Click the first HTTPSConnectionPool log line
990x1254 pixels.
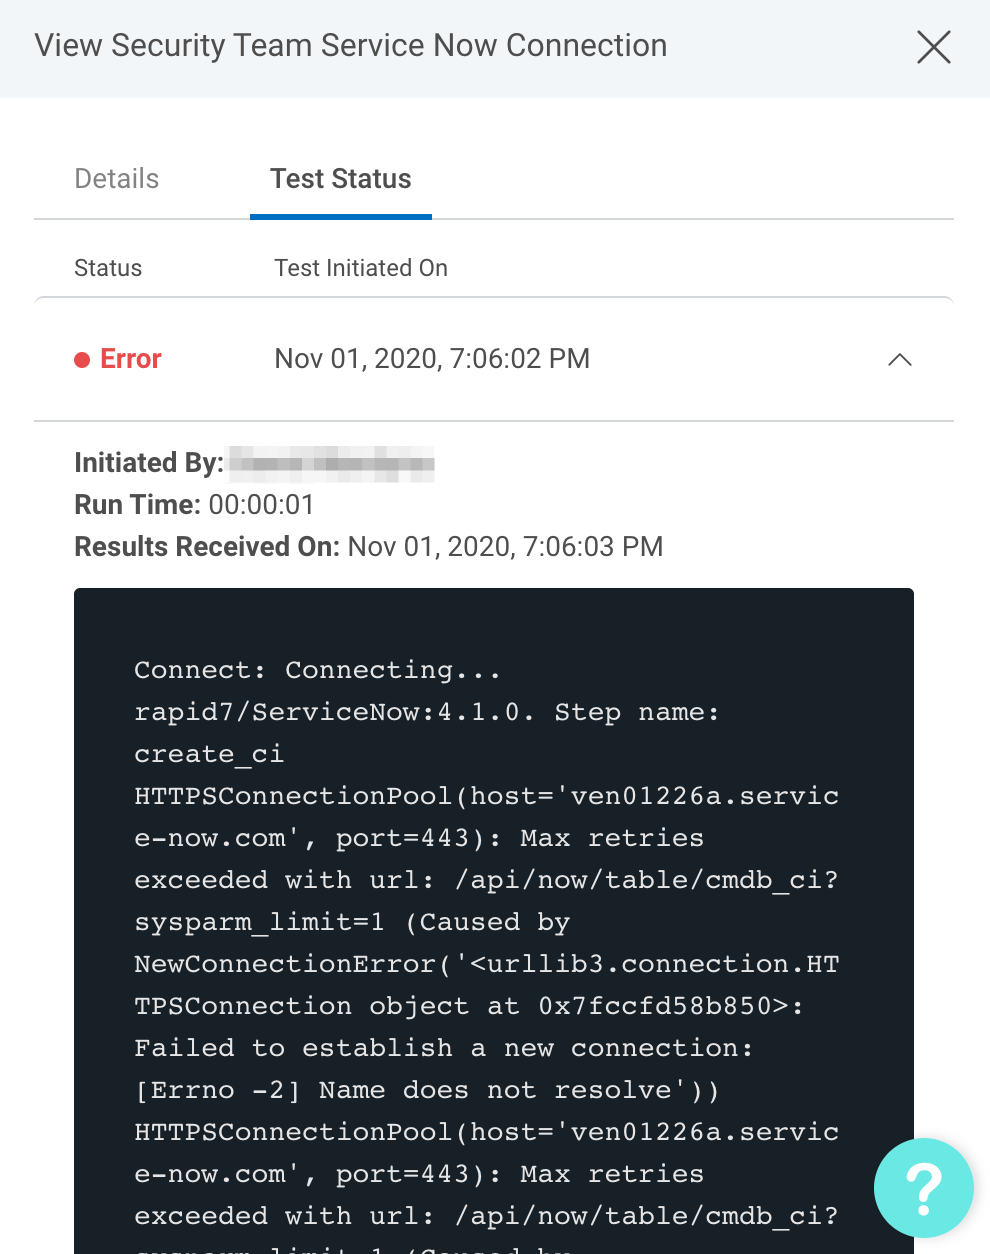coord(486,796)
